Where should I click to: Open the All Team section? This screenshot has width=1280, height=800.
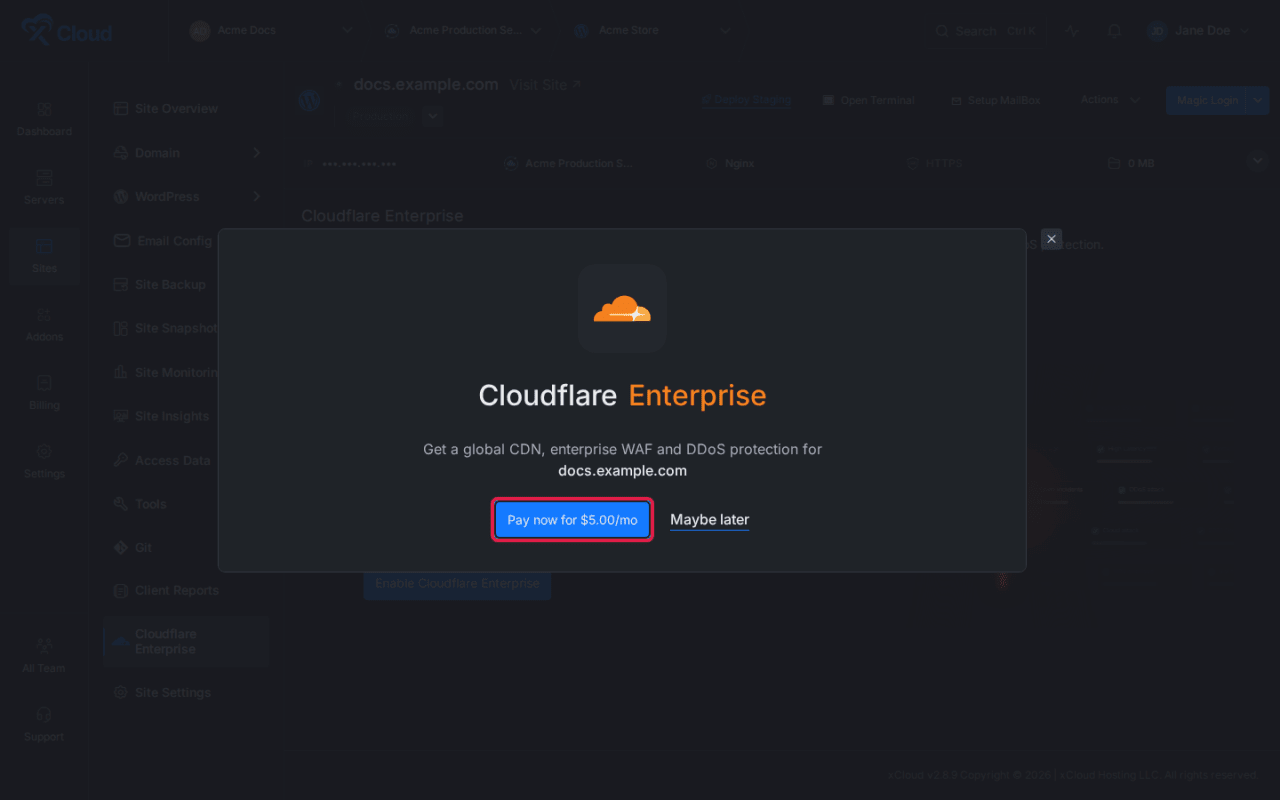click(x=44, y=656)
